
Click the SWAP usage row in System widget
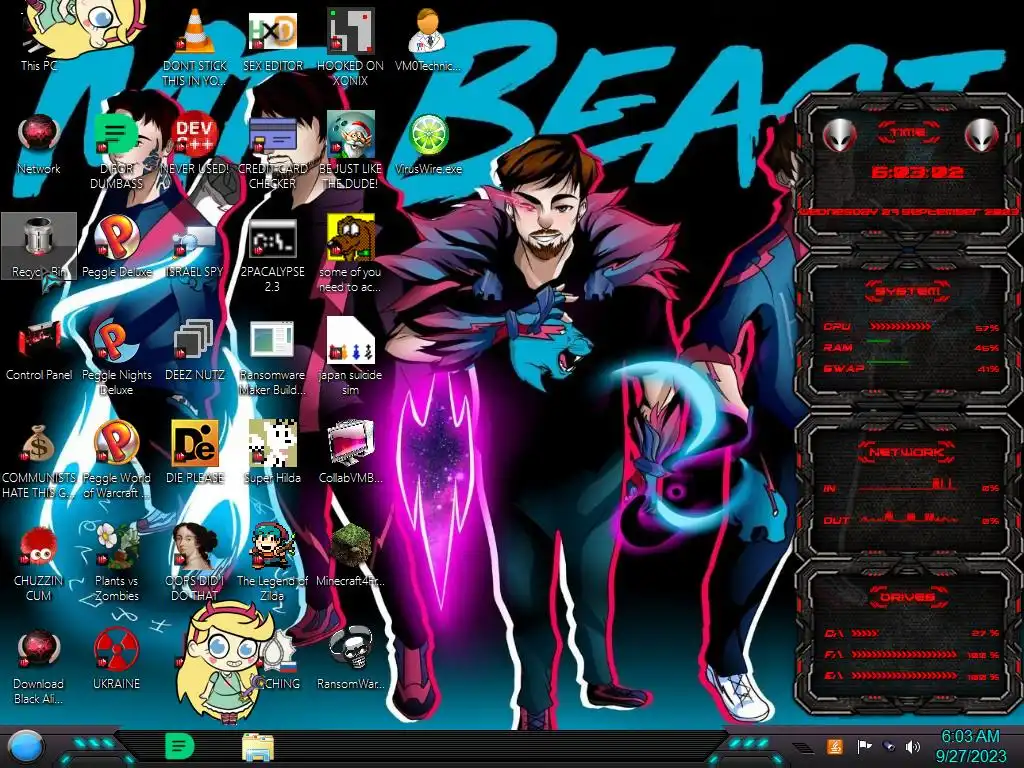coord(910,368)
